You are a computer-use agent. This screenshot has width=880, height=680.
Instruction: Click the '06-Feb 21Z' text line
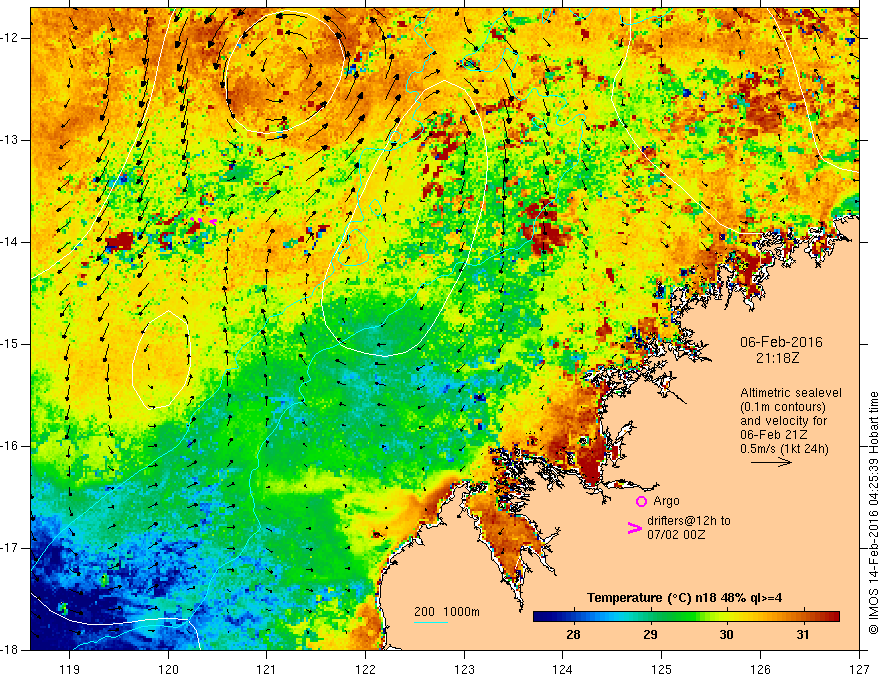(x=775, y=434)
